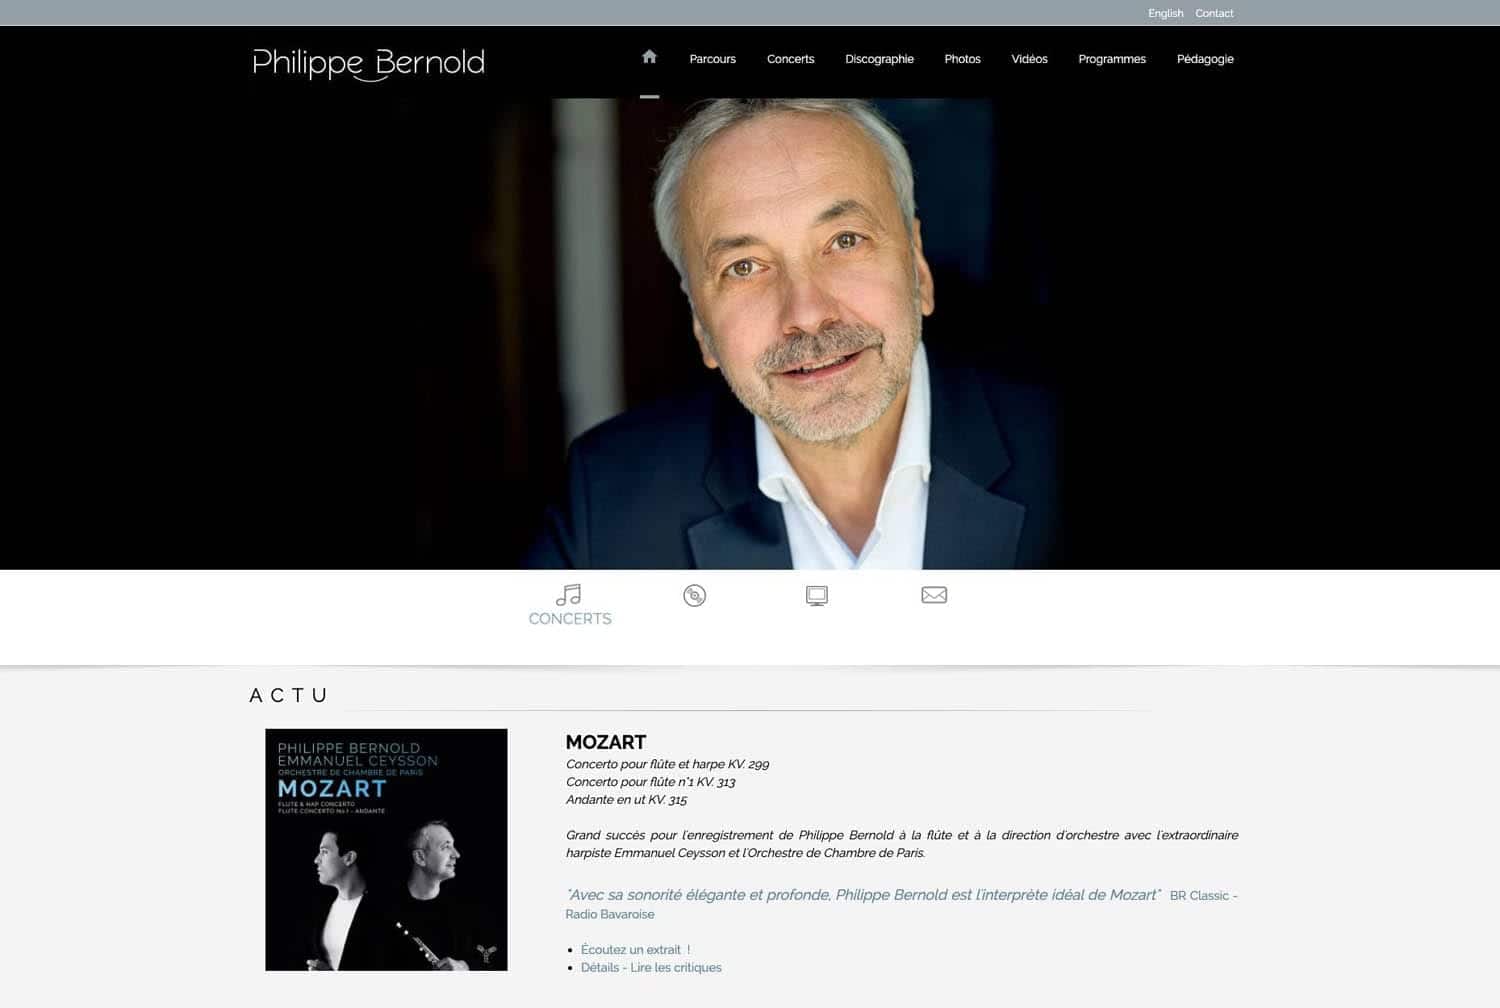Open the Discographie page
This screenshot has height=1008, width=1500.
point(879,59)
